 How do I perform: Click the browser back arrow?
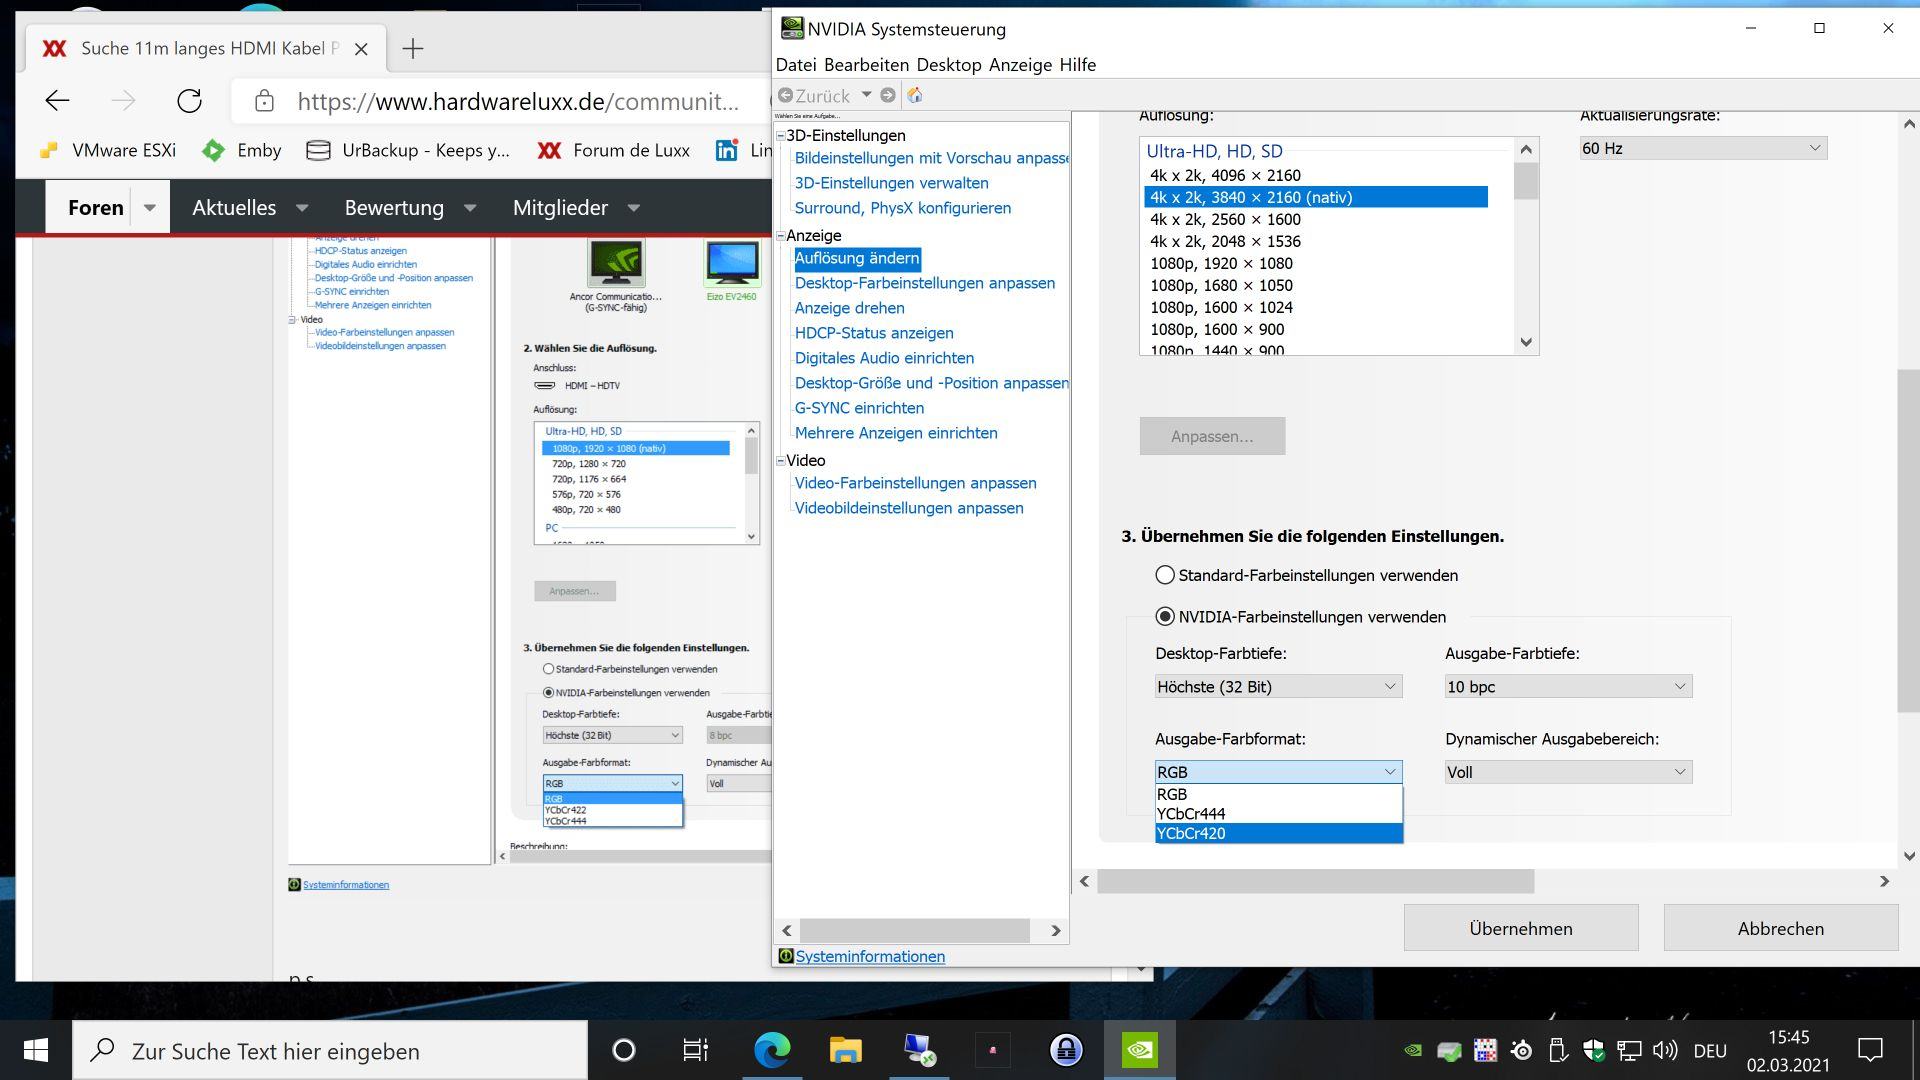(57, 100)
